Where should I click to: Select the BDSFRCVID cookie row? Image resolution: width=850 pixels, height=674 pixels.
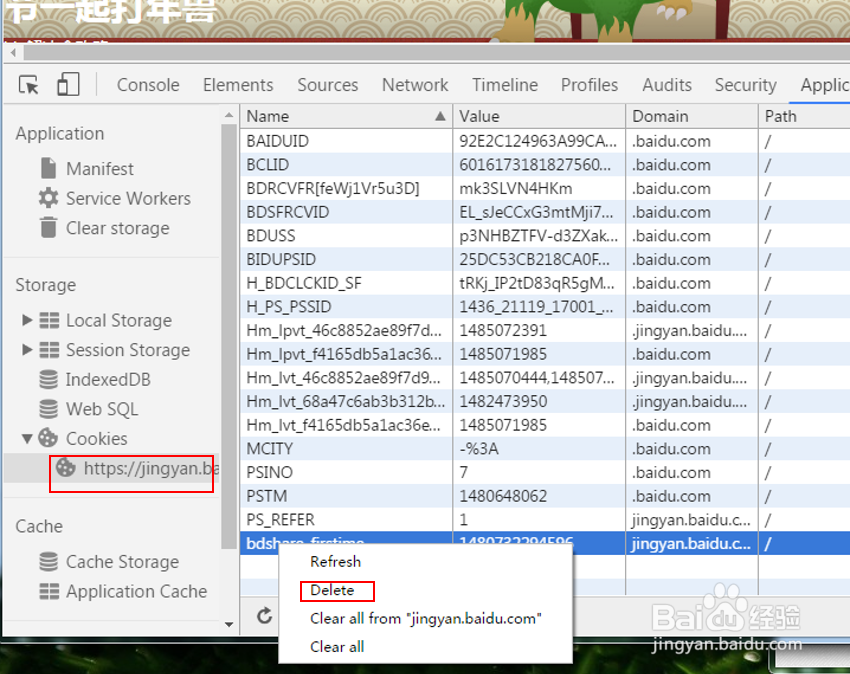pos(545,212)
